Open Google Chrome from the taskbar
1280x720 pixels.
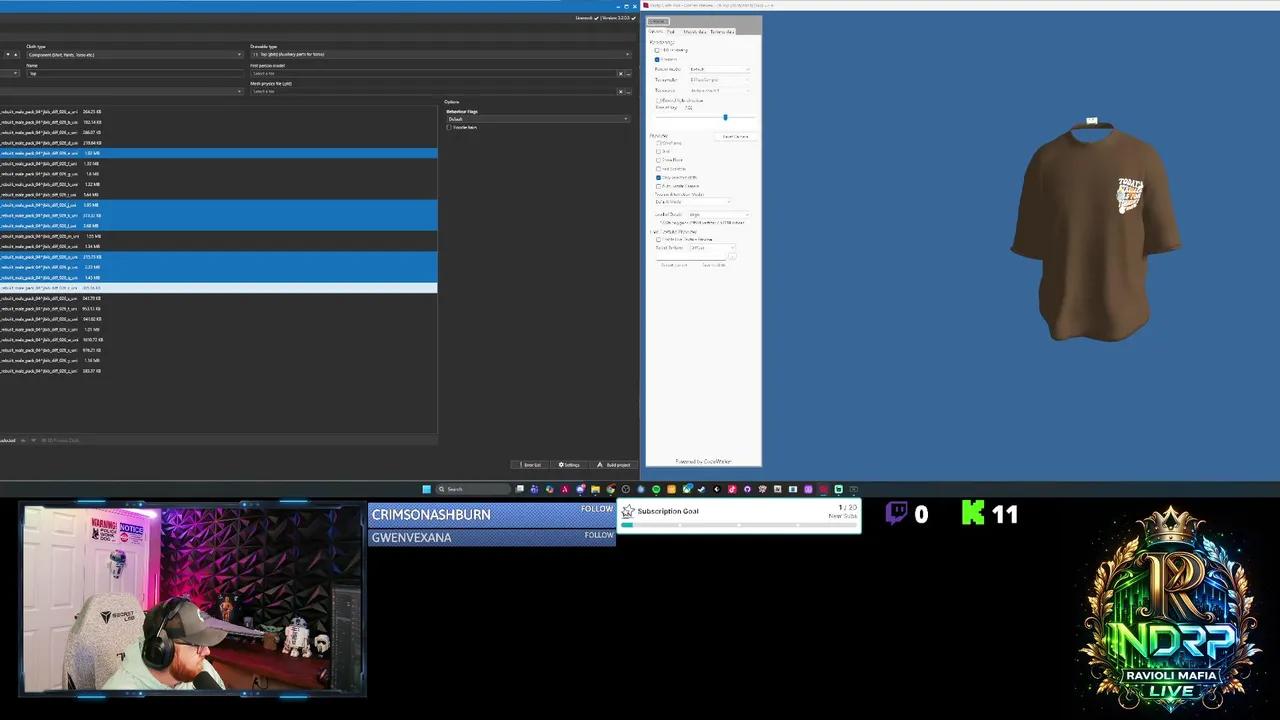[x=610, y=489]
